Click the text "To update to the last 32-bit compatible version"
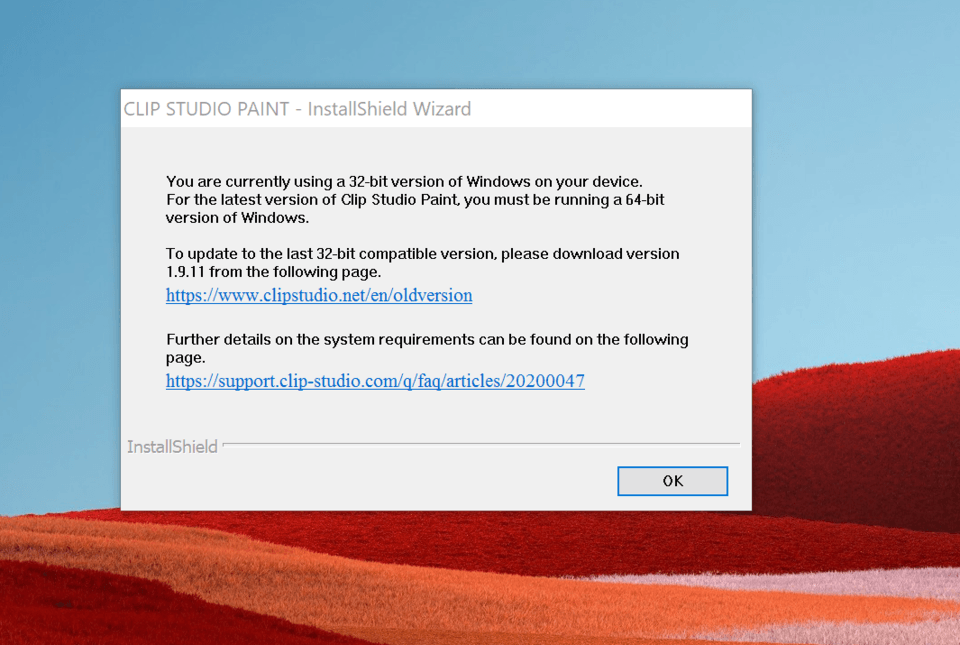The image size is (960, 645). [331, 254]
